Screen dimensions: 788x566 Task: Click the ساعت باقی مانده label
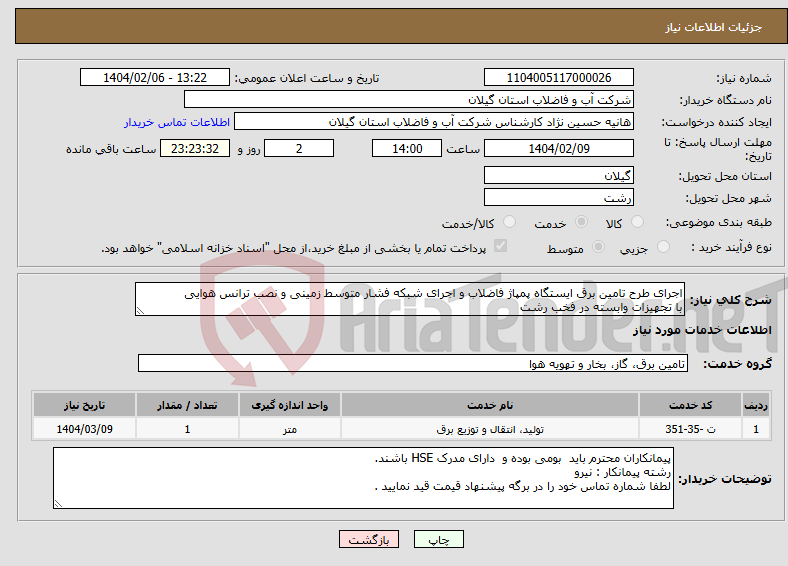[x=111, y=149]
